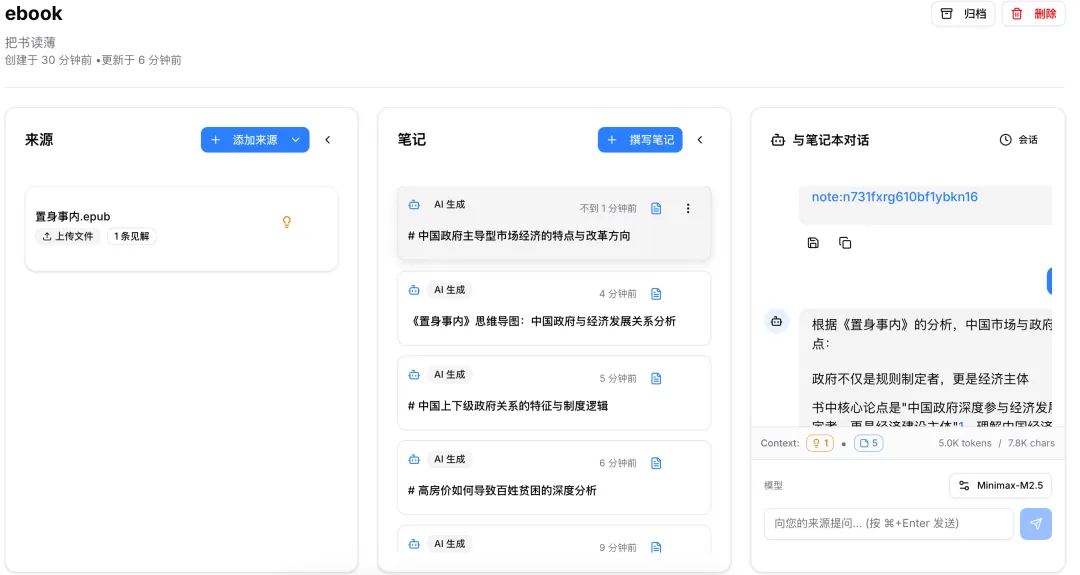The height and width of the screenshot is (575, 1080).
Task: Toggle the insight context badge showing 1
Action: click(820, 443)
